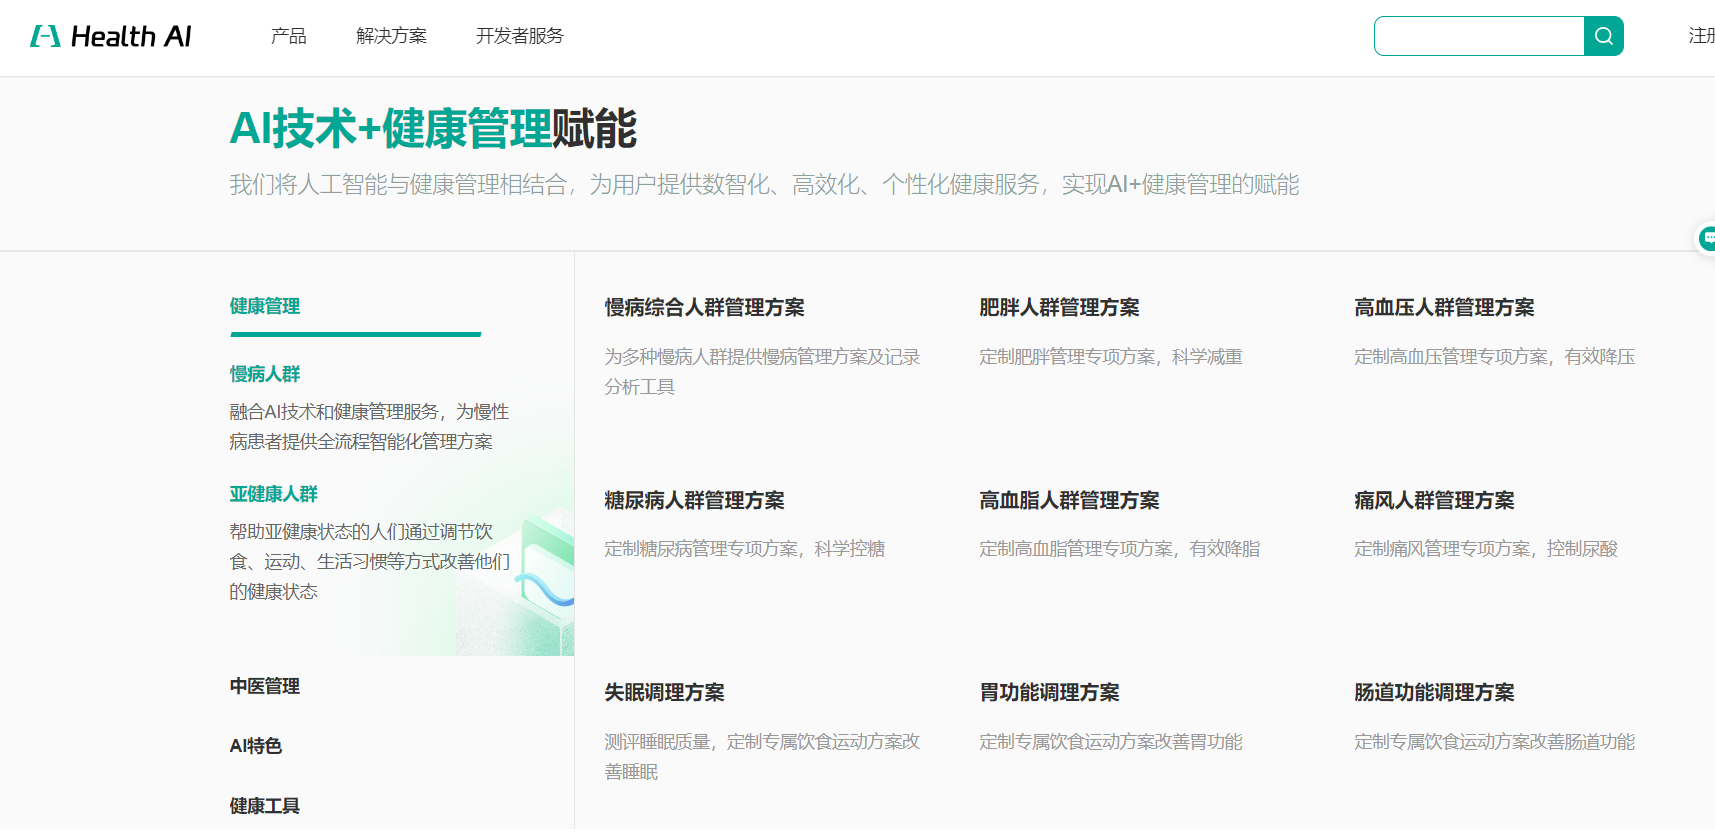Open the floating chat support icon

point(1707,238)
